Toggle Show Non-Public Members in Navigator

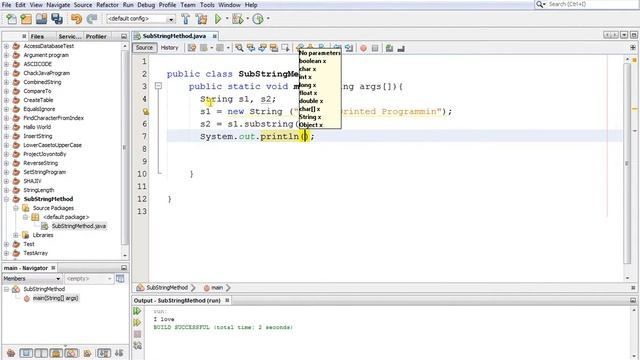(56, 353)
